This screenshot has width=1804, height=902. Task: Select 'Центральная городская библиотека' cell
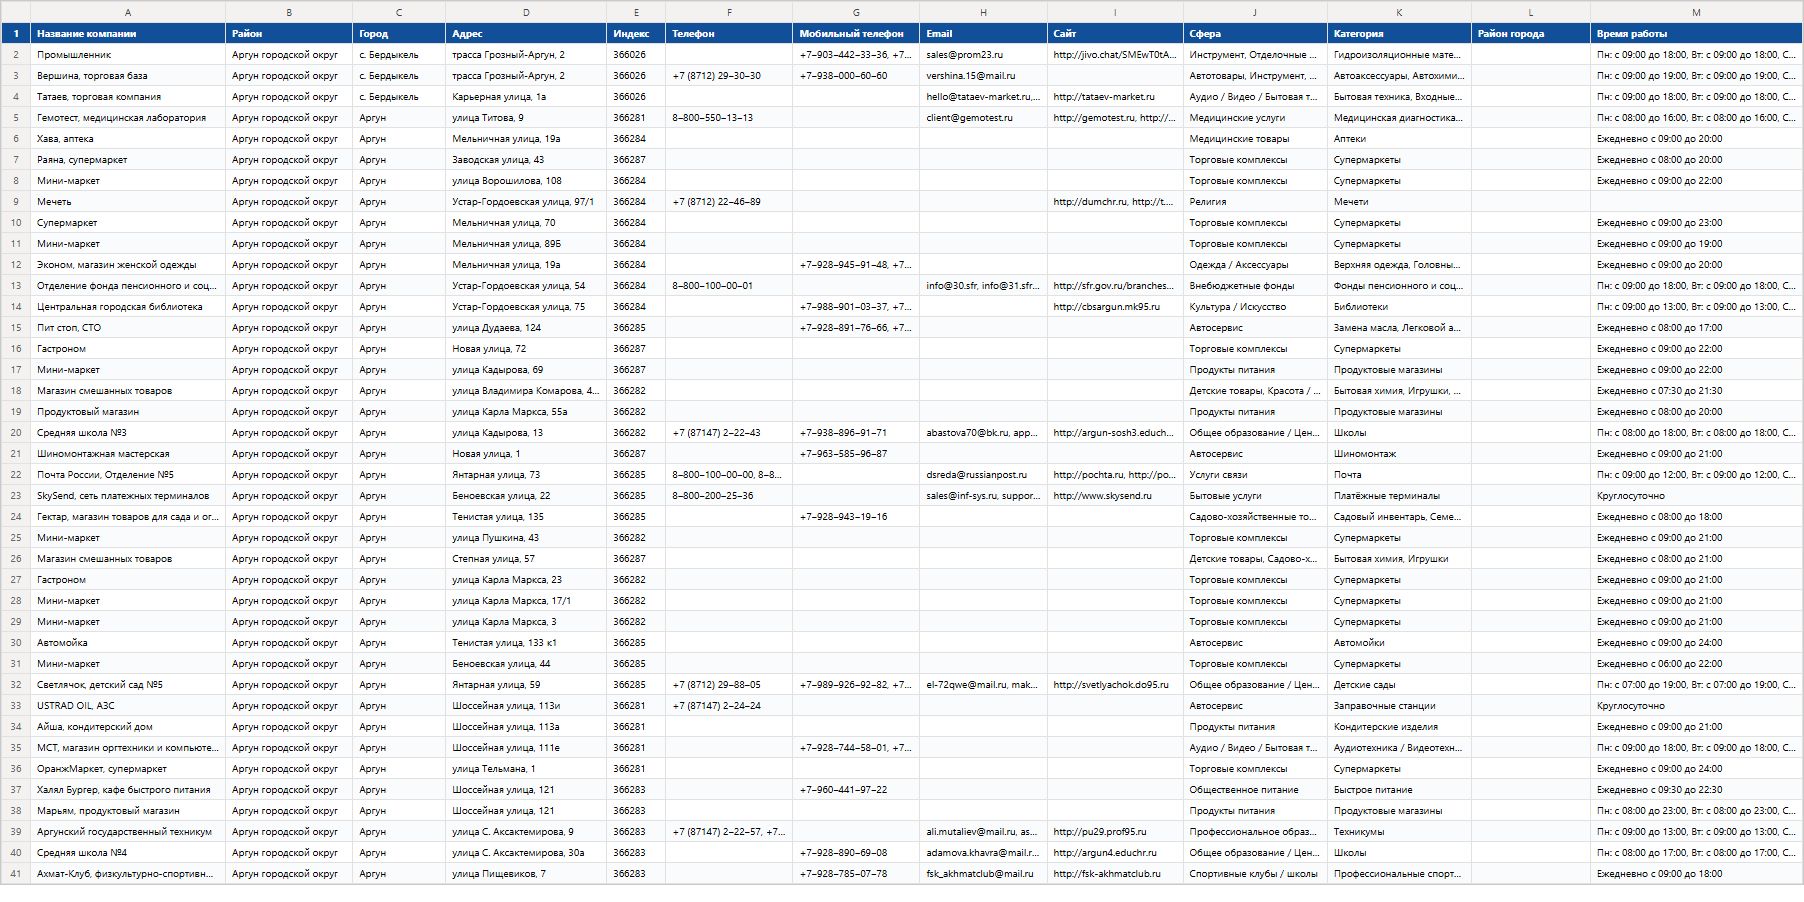(128, 306)
